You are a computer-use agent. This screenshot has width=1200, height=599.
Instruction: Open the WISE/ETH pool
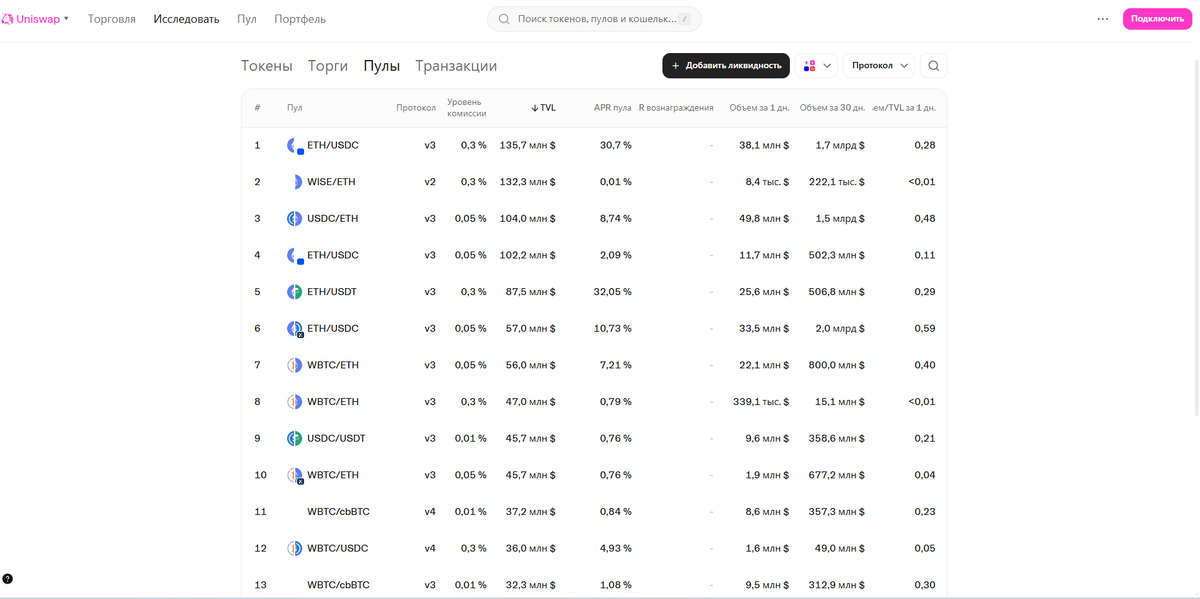tap(594, 182)
